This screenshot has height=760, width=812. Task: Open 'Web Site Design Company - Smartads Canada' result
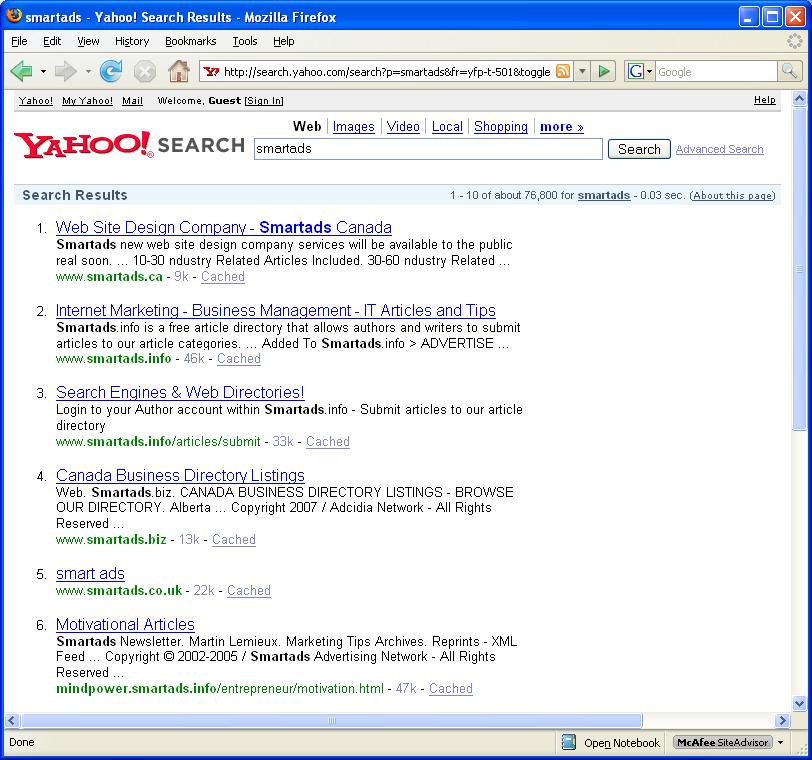pyautogui.click(x=223, y=227)
